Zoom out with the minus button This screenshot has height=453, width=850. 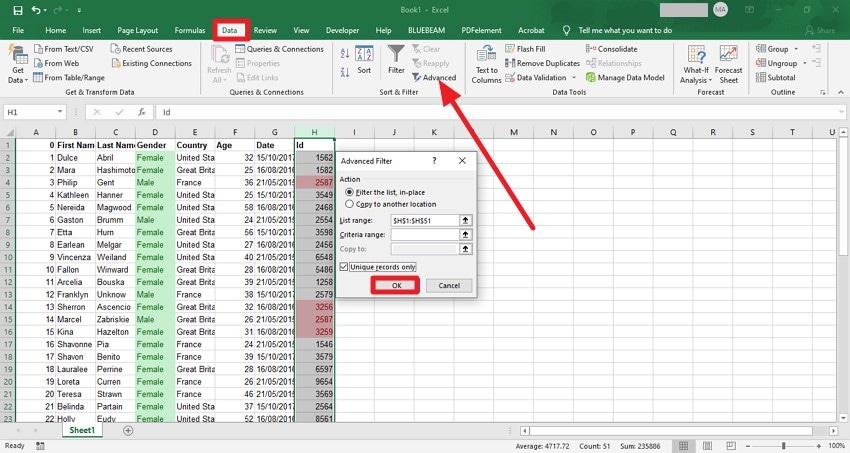(749, 446)
